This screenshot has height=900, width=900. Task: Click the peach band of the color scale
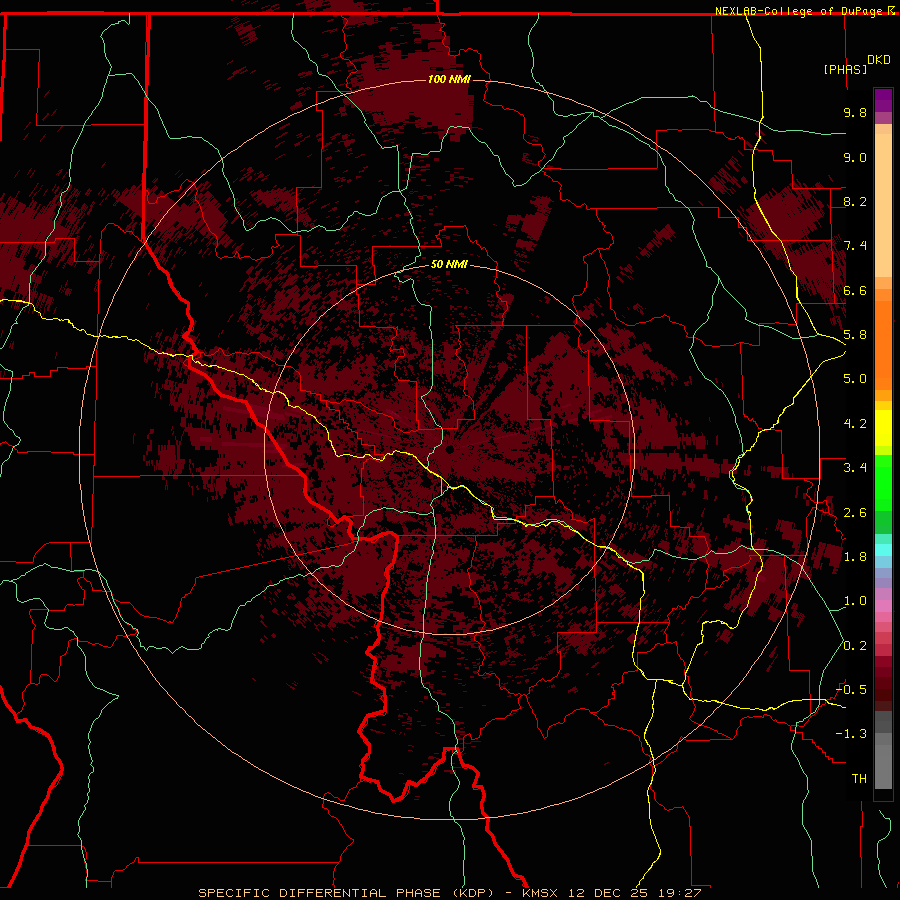883,204
